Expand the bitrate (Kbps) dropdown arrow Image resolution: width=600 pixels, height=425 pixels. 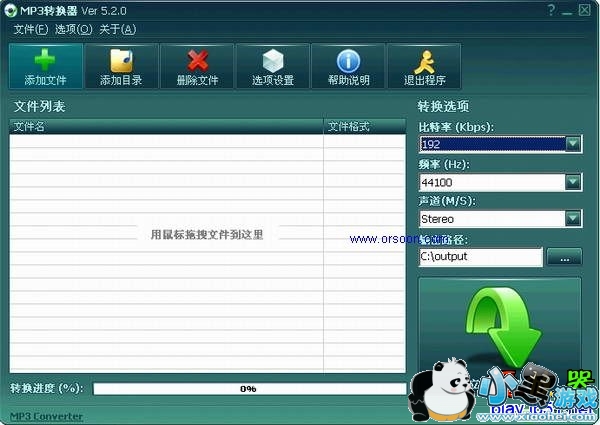[573, 144]
